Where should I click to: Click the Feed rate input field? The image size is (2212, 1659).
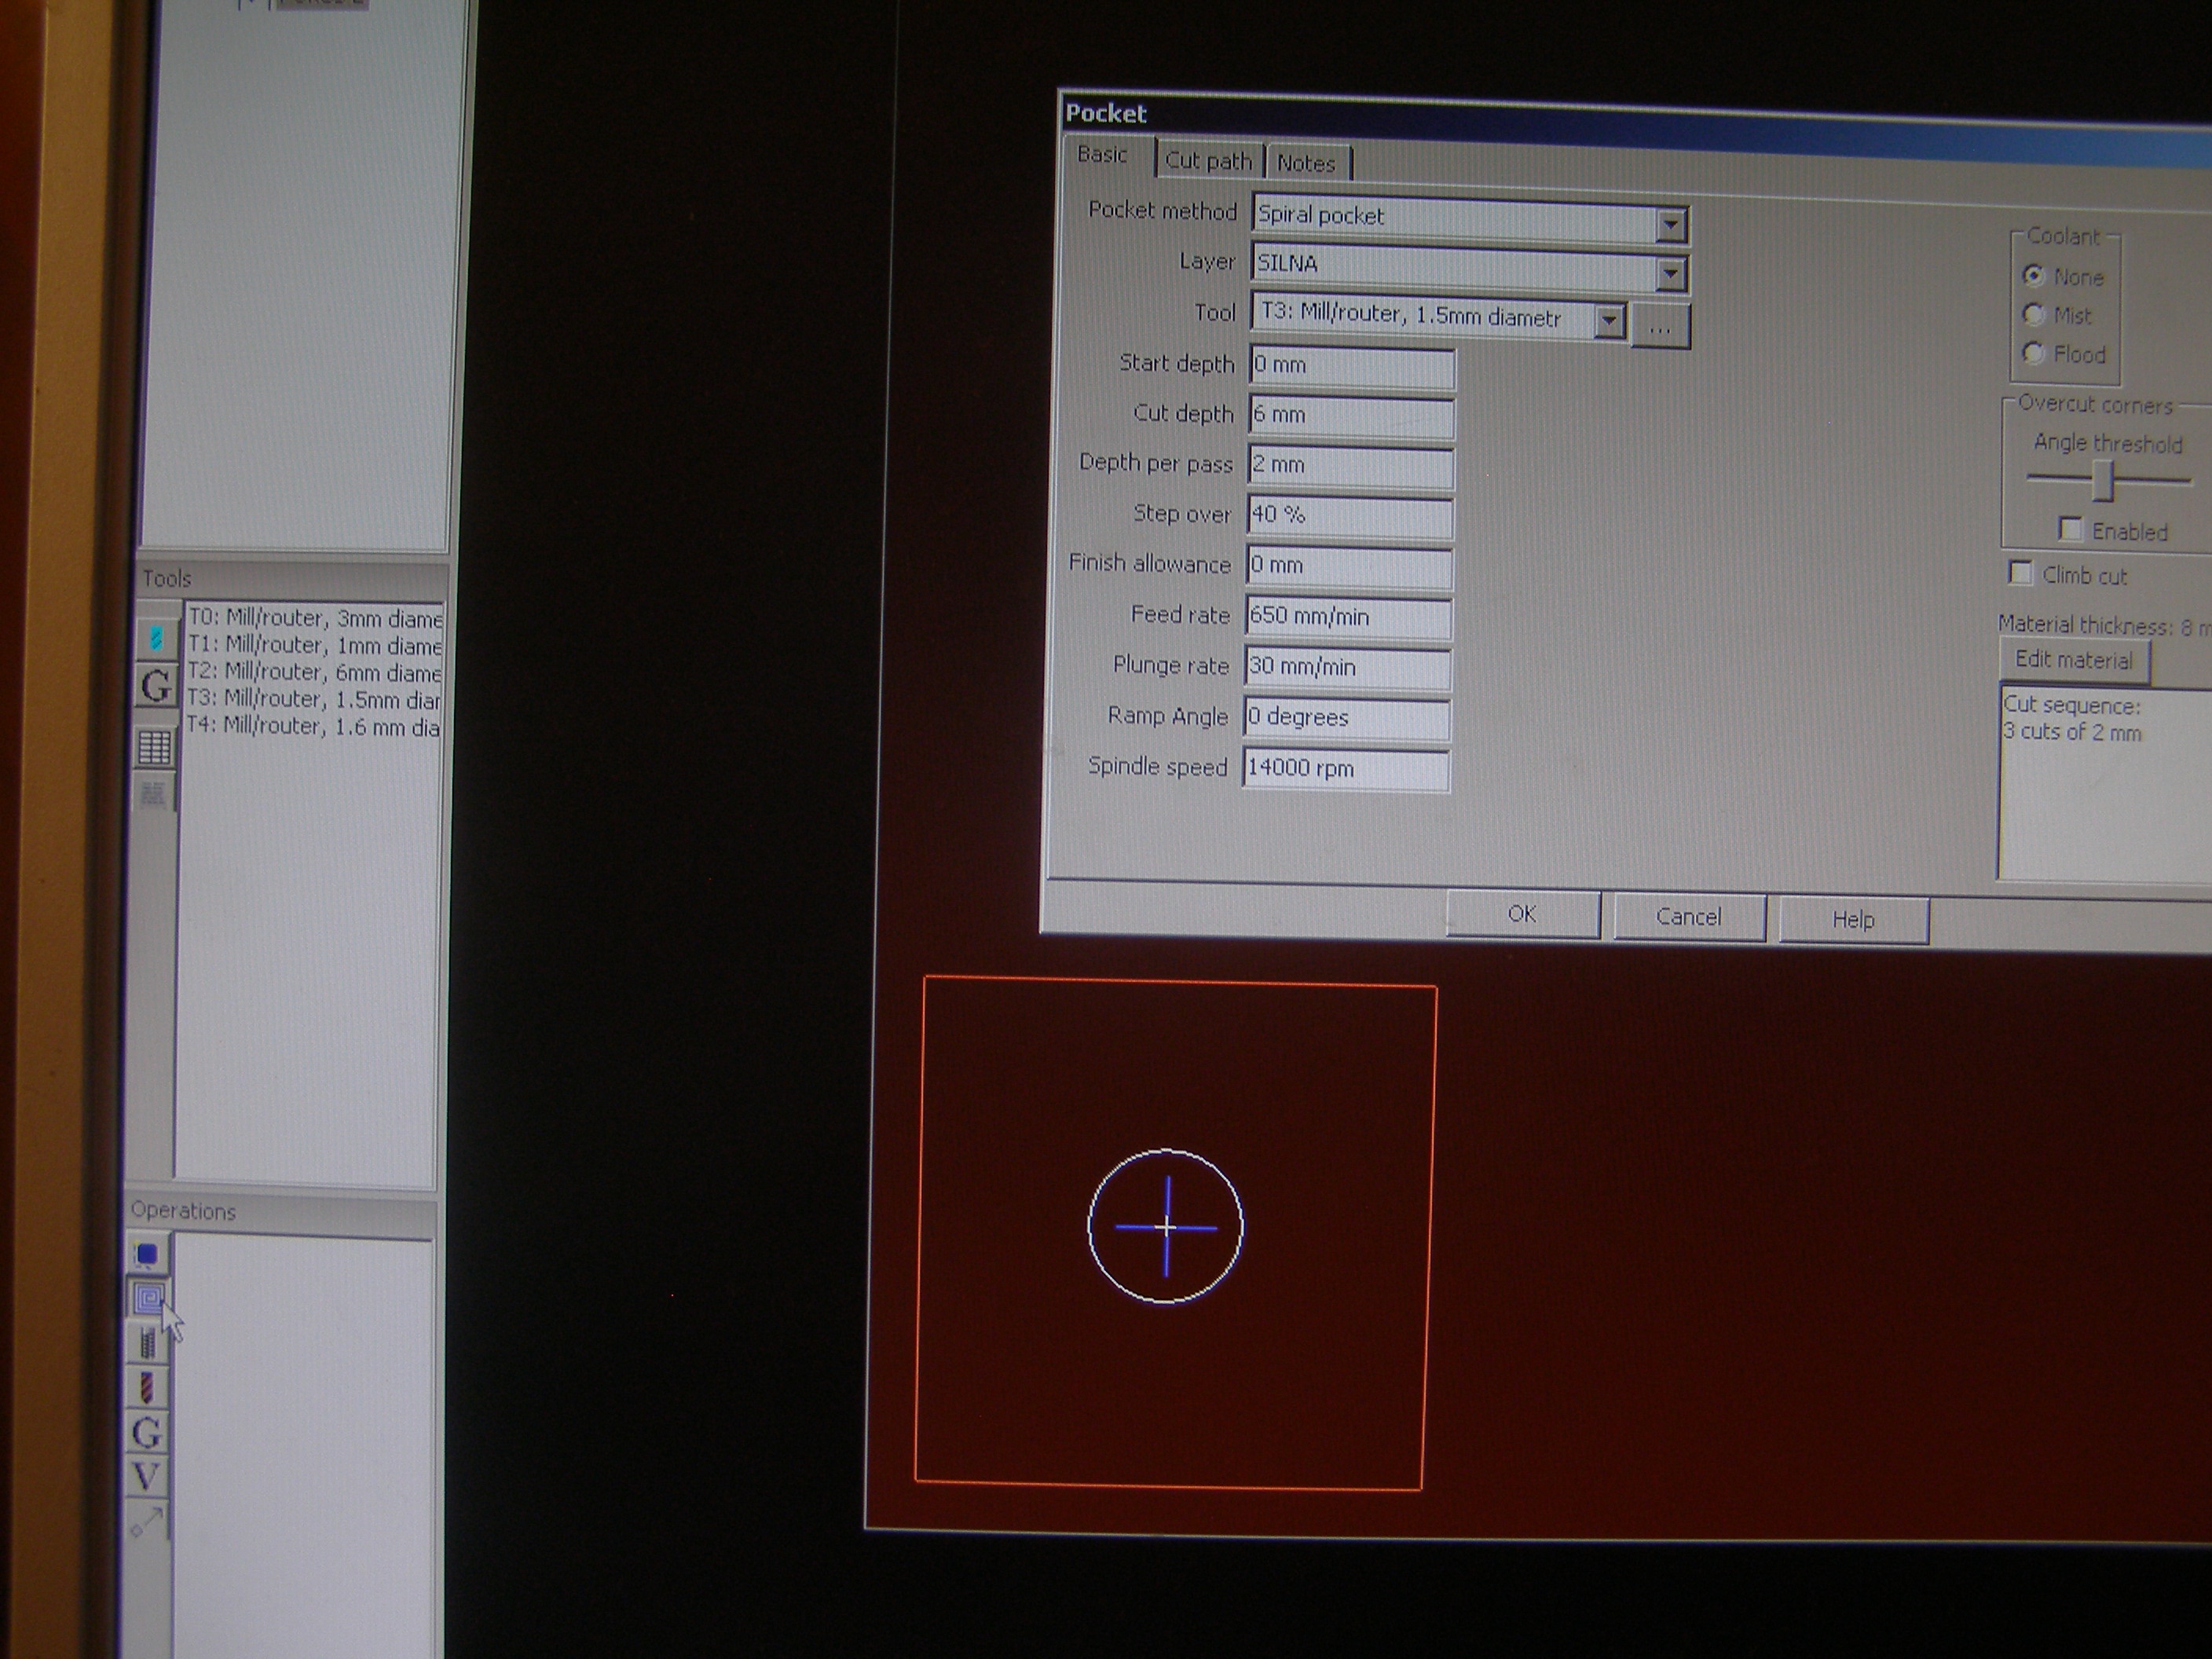click(x=1348, y=617)
